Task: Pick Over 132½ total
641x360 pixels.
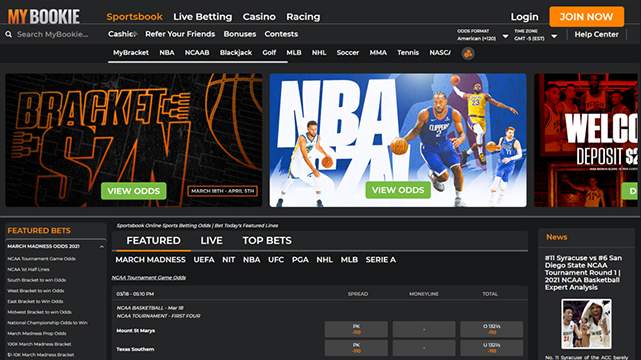Action: pos(492,329)
